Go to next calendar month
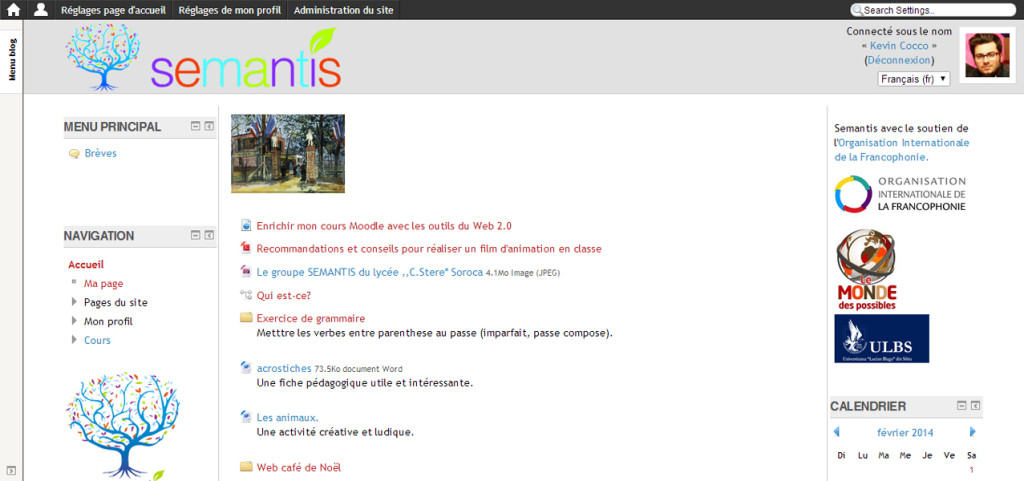1024x481 pixels. click(972, 432)
